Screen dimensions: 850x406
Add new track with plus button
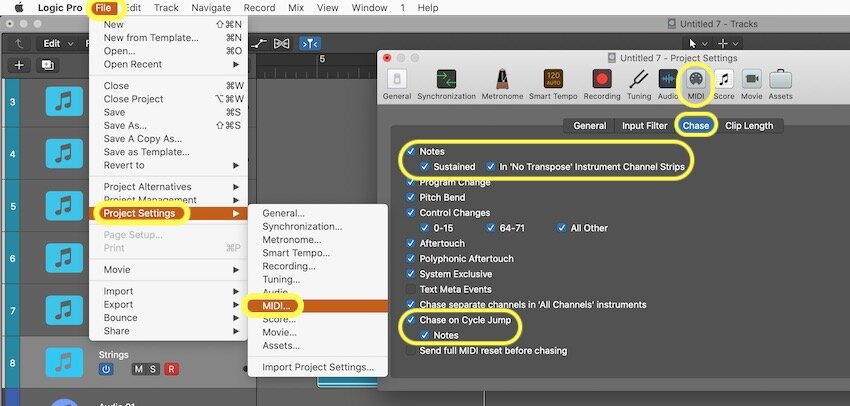pos(19,65)
